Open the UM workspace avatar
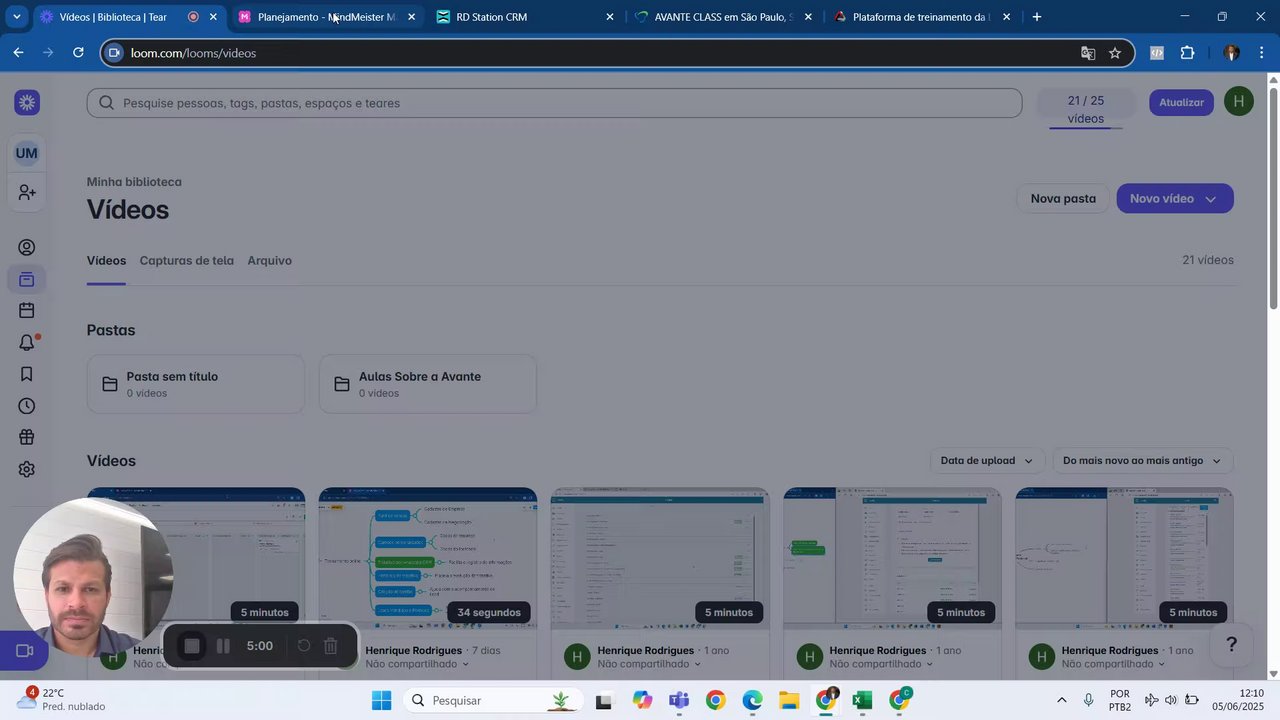The height and width of the screenshot is (720, 1280). [x=27, y=153]
